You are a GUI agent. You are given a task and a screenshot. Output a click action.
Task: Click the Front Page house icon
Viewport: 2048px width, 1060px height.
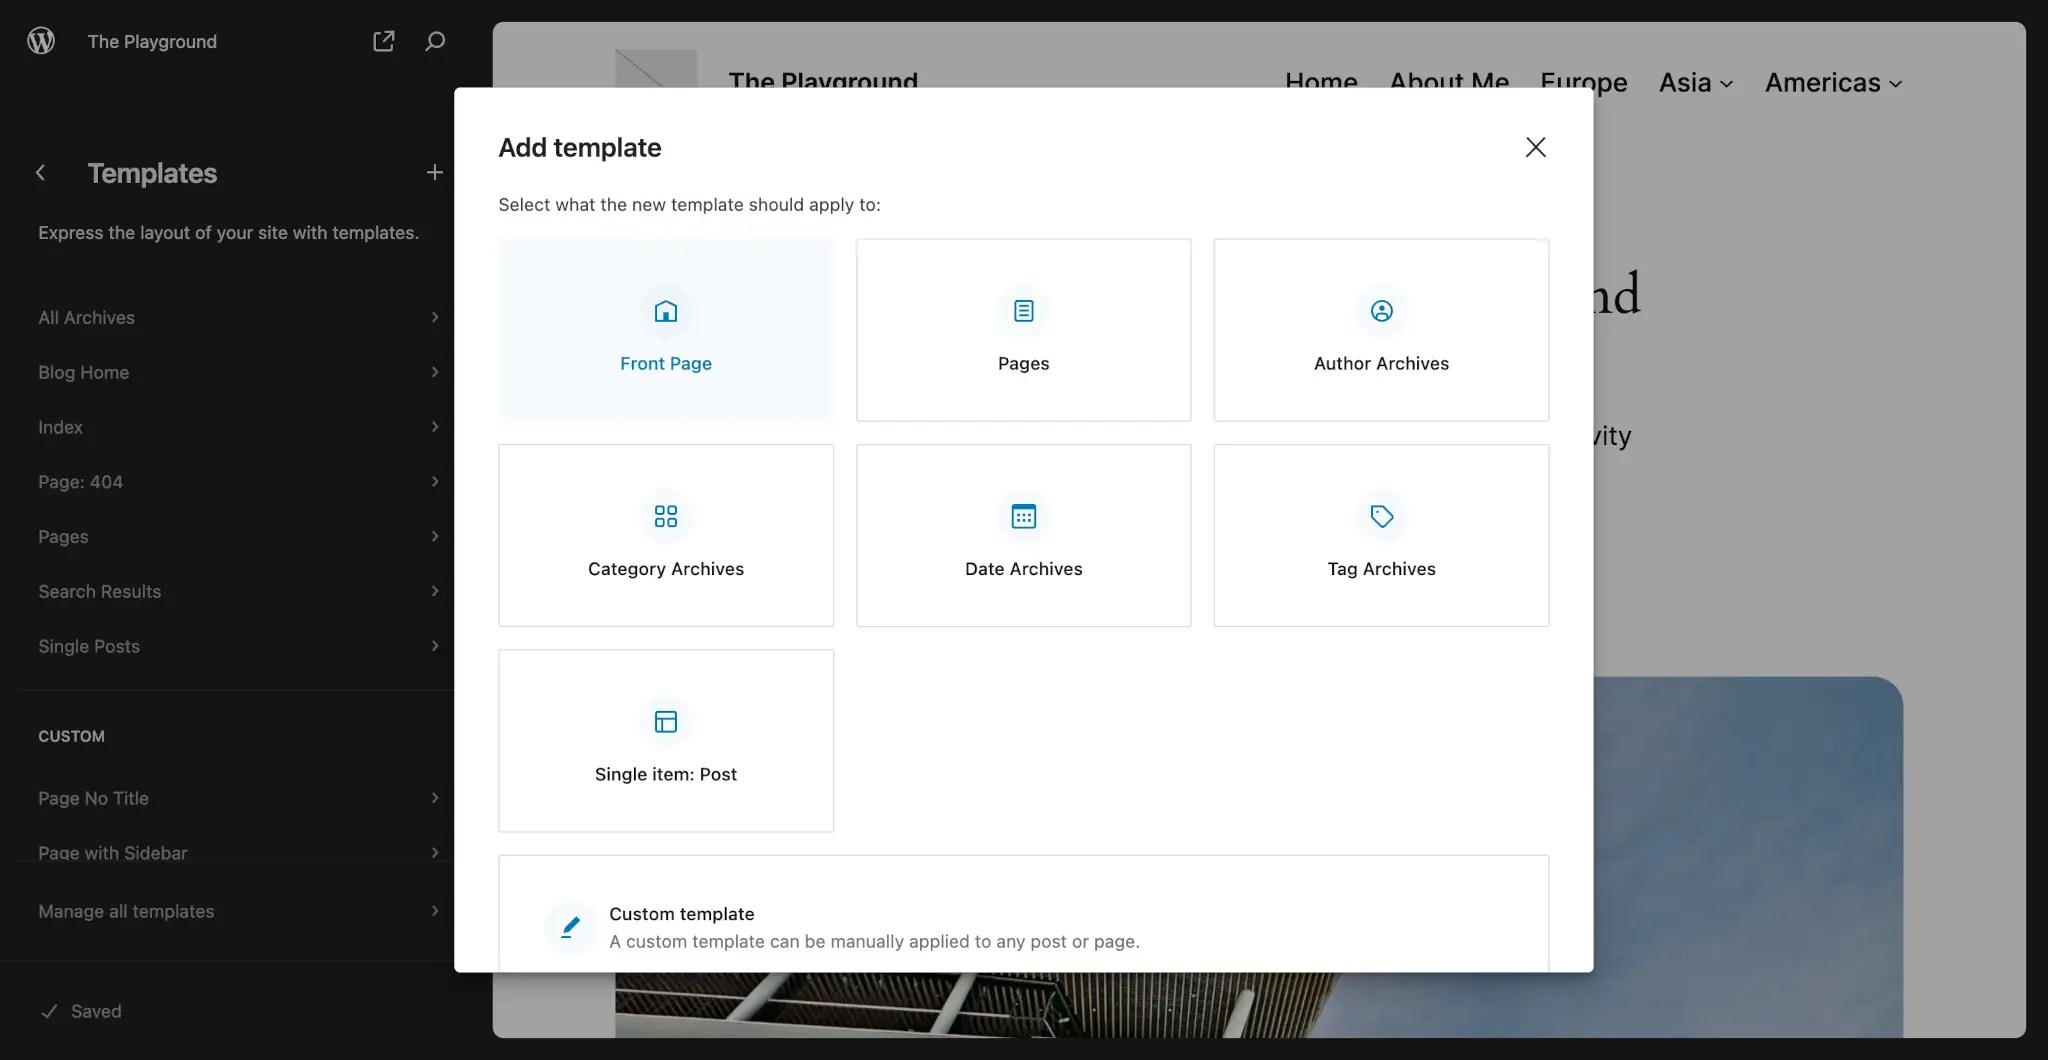click(x=666, y=311)
